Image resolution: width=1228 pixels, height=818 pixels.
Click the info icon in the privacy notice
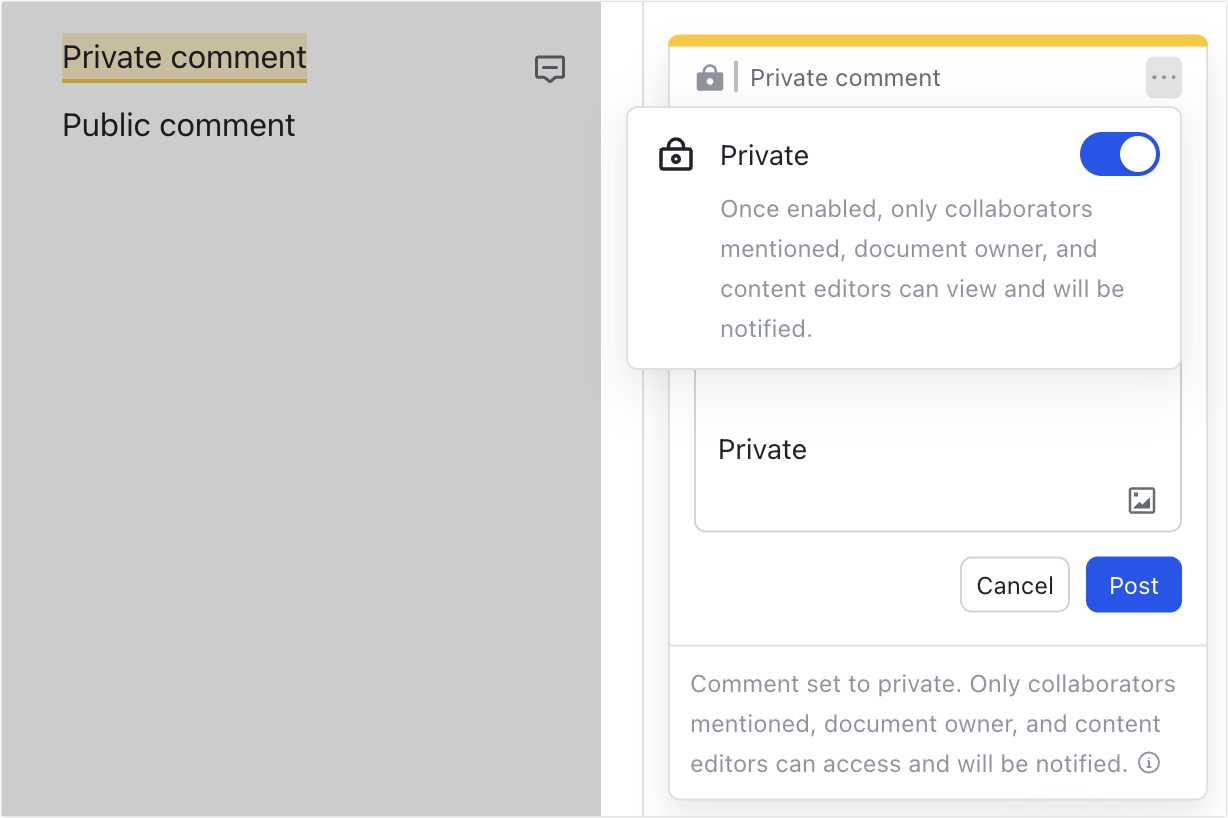point(1149,763)
